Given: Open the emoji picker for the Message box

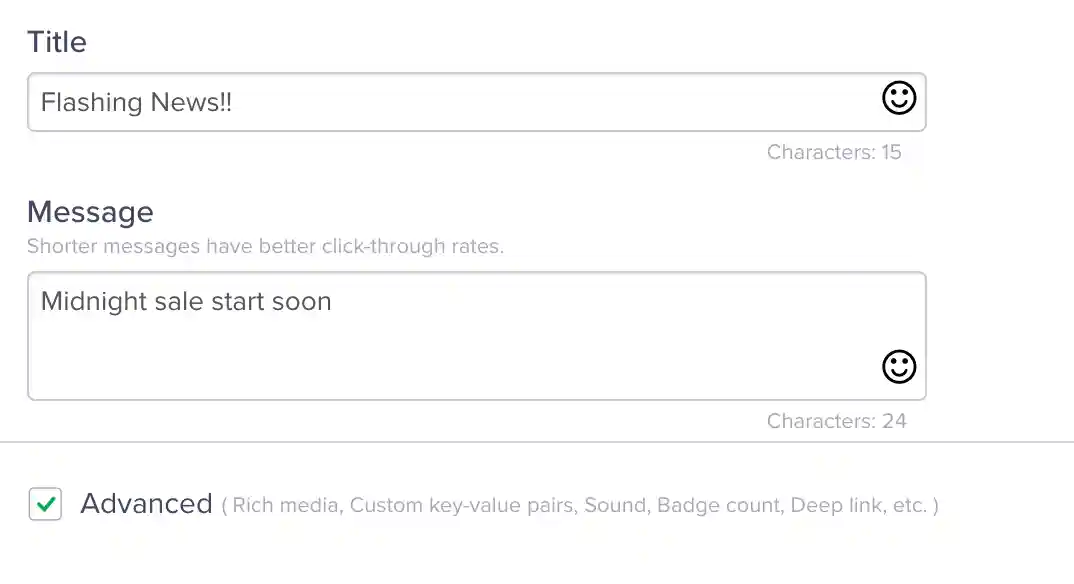Looking at the screenshot, I should [x=899, y=366].
